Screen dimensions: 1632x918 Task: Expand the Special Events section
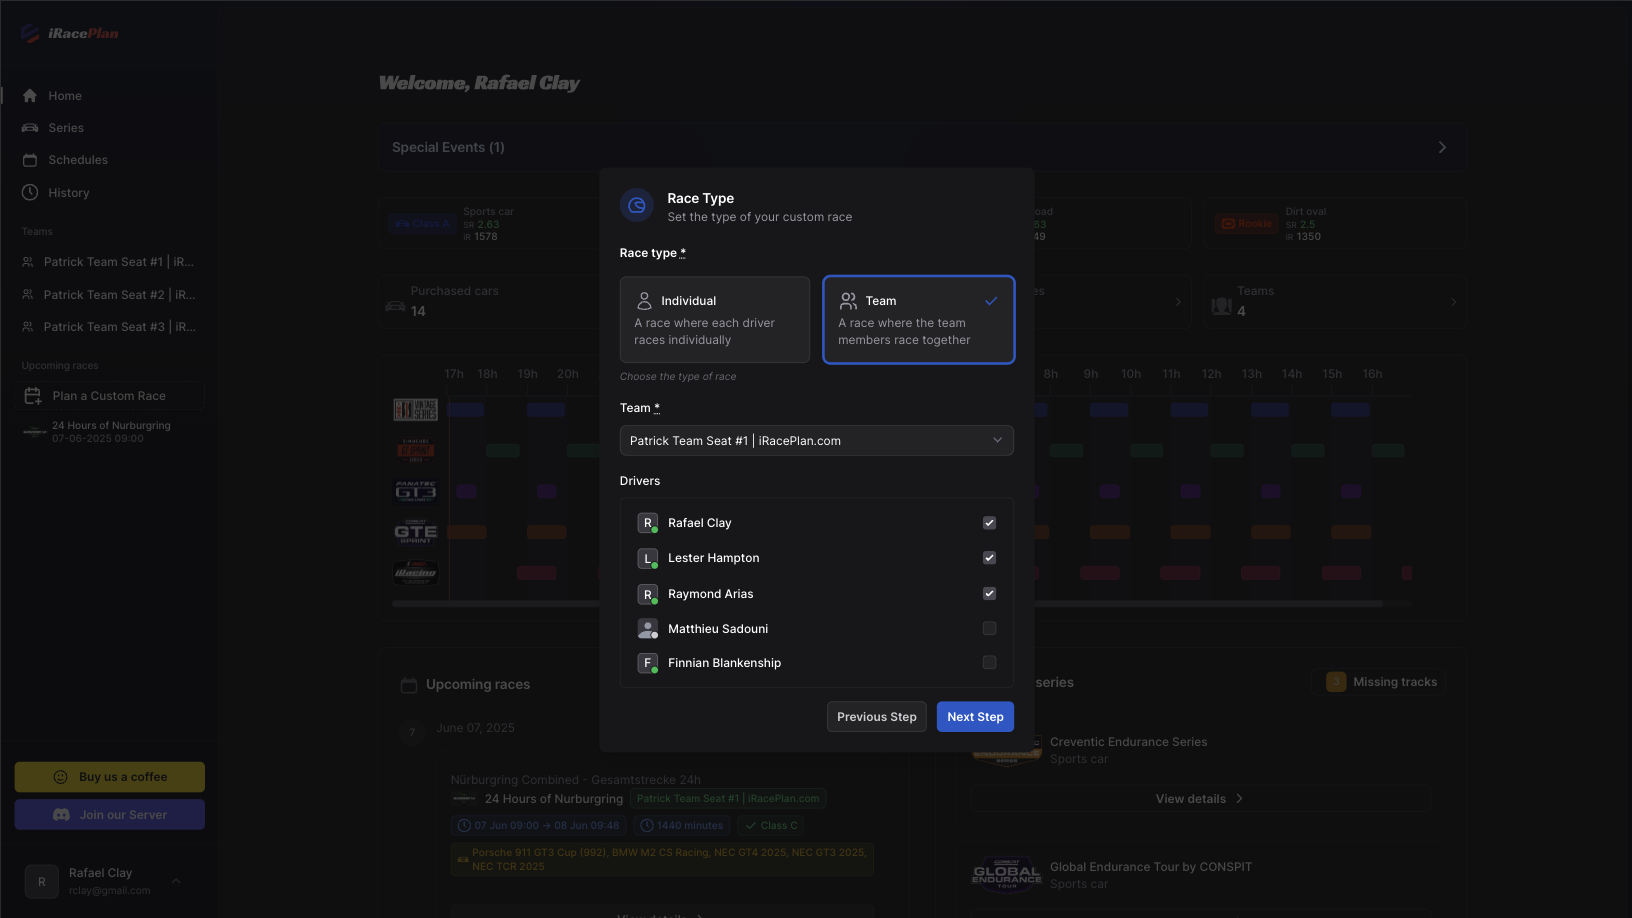pyautogui.click(x=1442, y=146)
